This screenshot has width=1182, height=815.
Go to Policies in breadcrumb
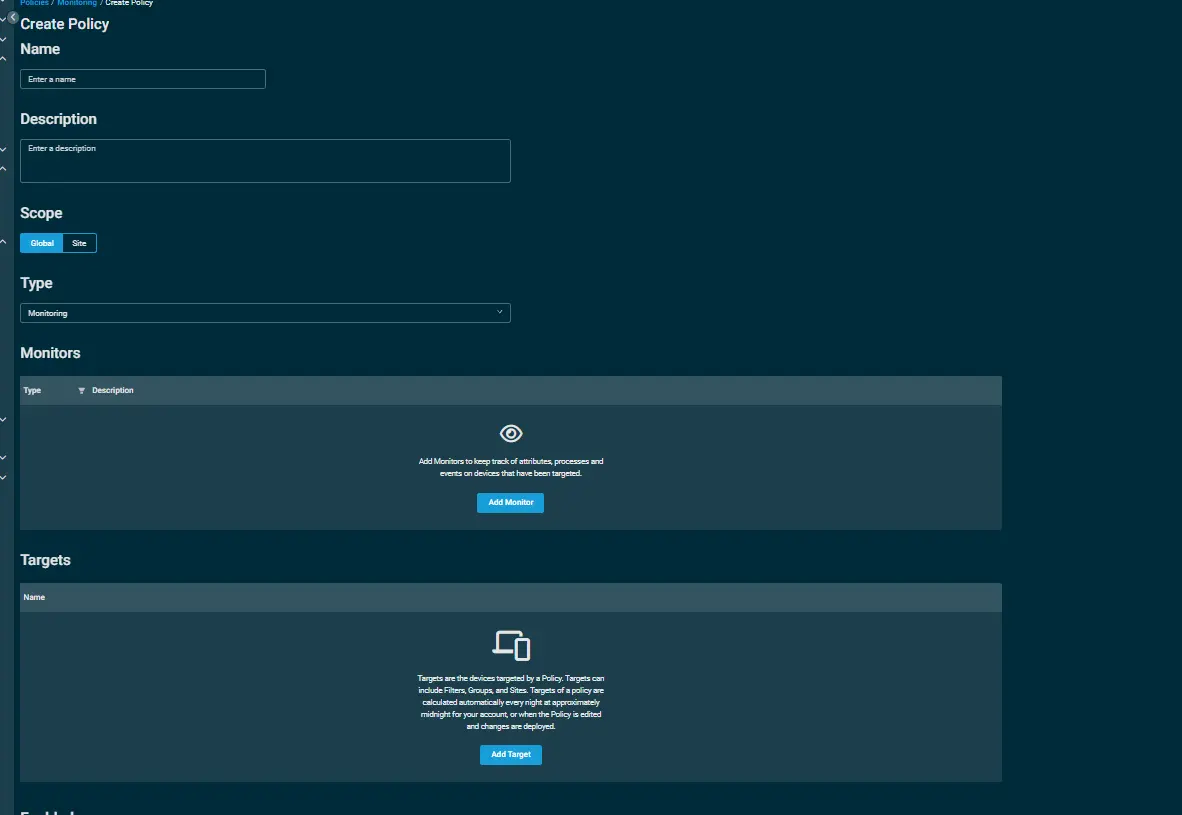(34, 3)
